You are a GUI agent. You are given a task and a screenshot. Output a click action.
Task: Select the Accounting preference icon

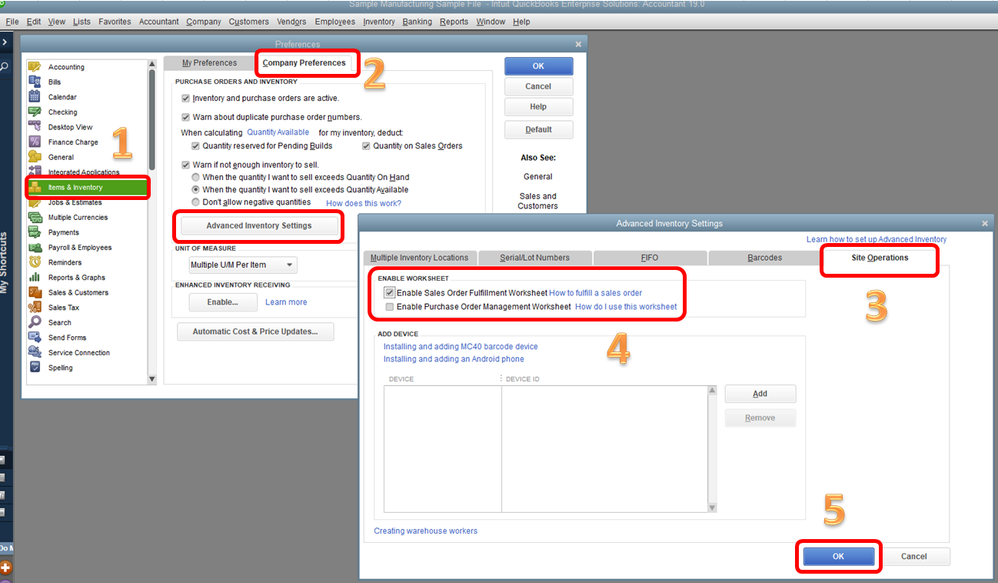pyautogui.click(x=35, y=67)
